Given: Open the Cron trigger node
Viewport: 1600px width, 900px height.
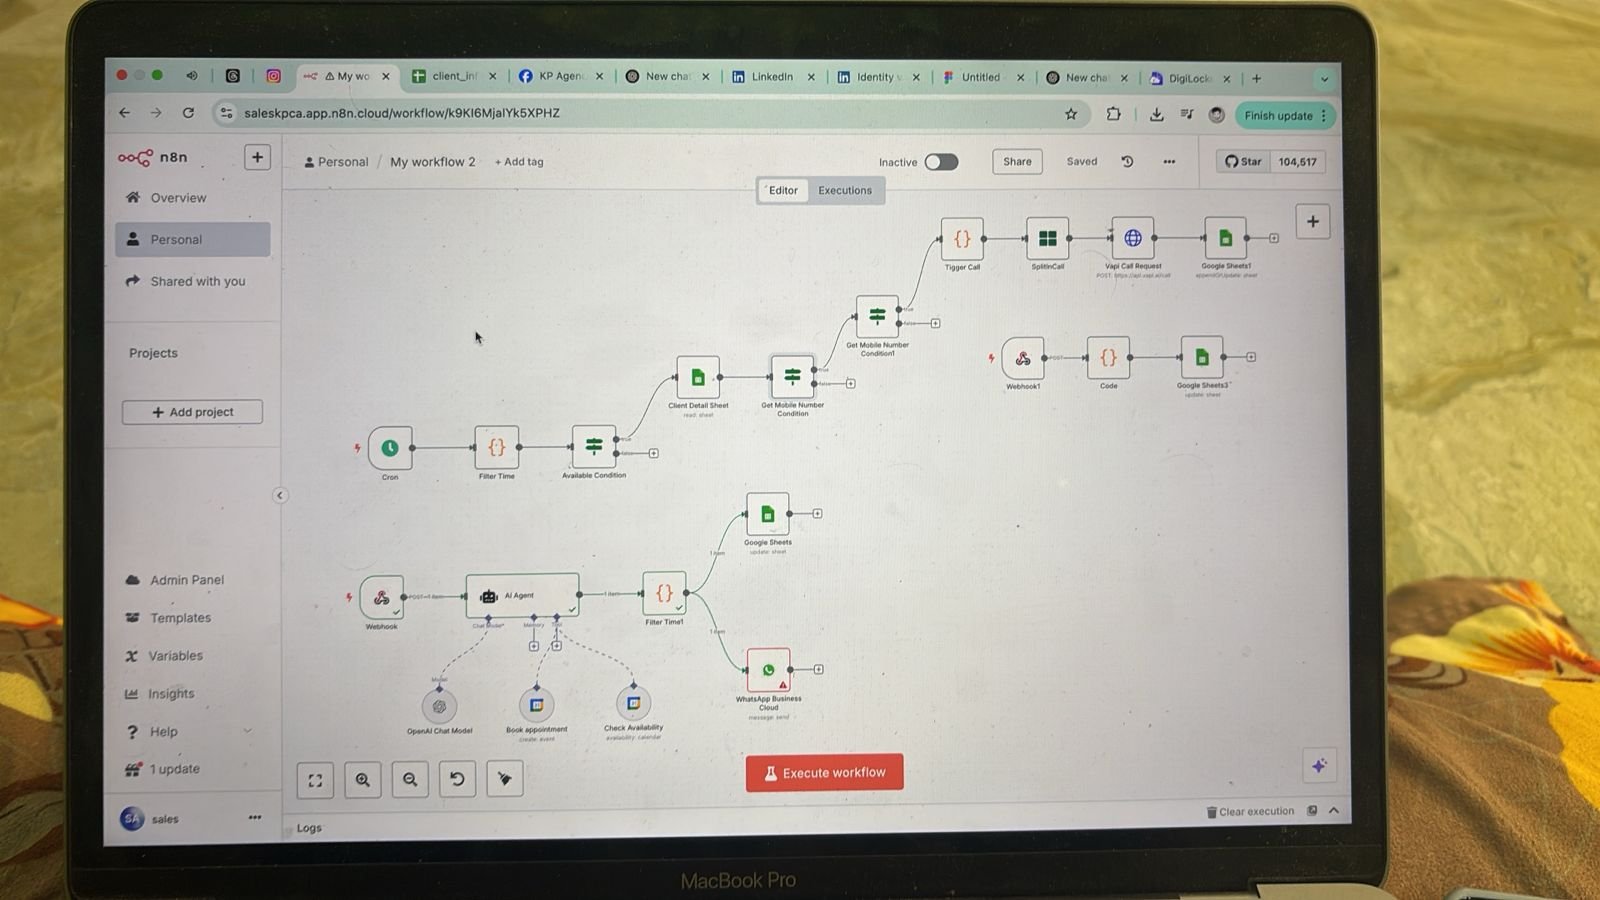Looking at the screenshot, I should point(390,448).
